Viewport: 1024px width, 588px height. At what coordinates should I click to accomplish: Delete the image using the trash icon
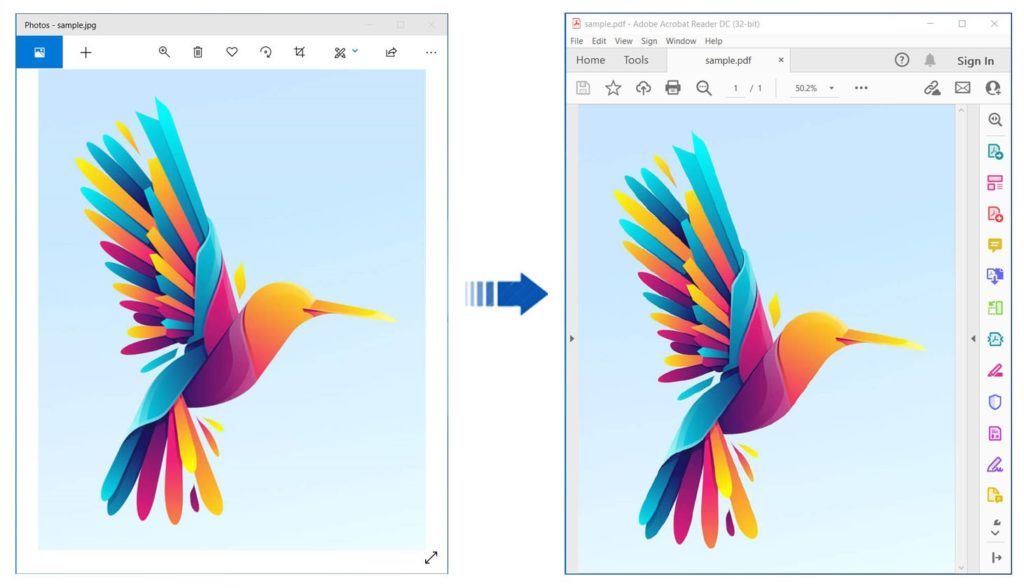coord(196,52)
